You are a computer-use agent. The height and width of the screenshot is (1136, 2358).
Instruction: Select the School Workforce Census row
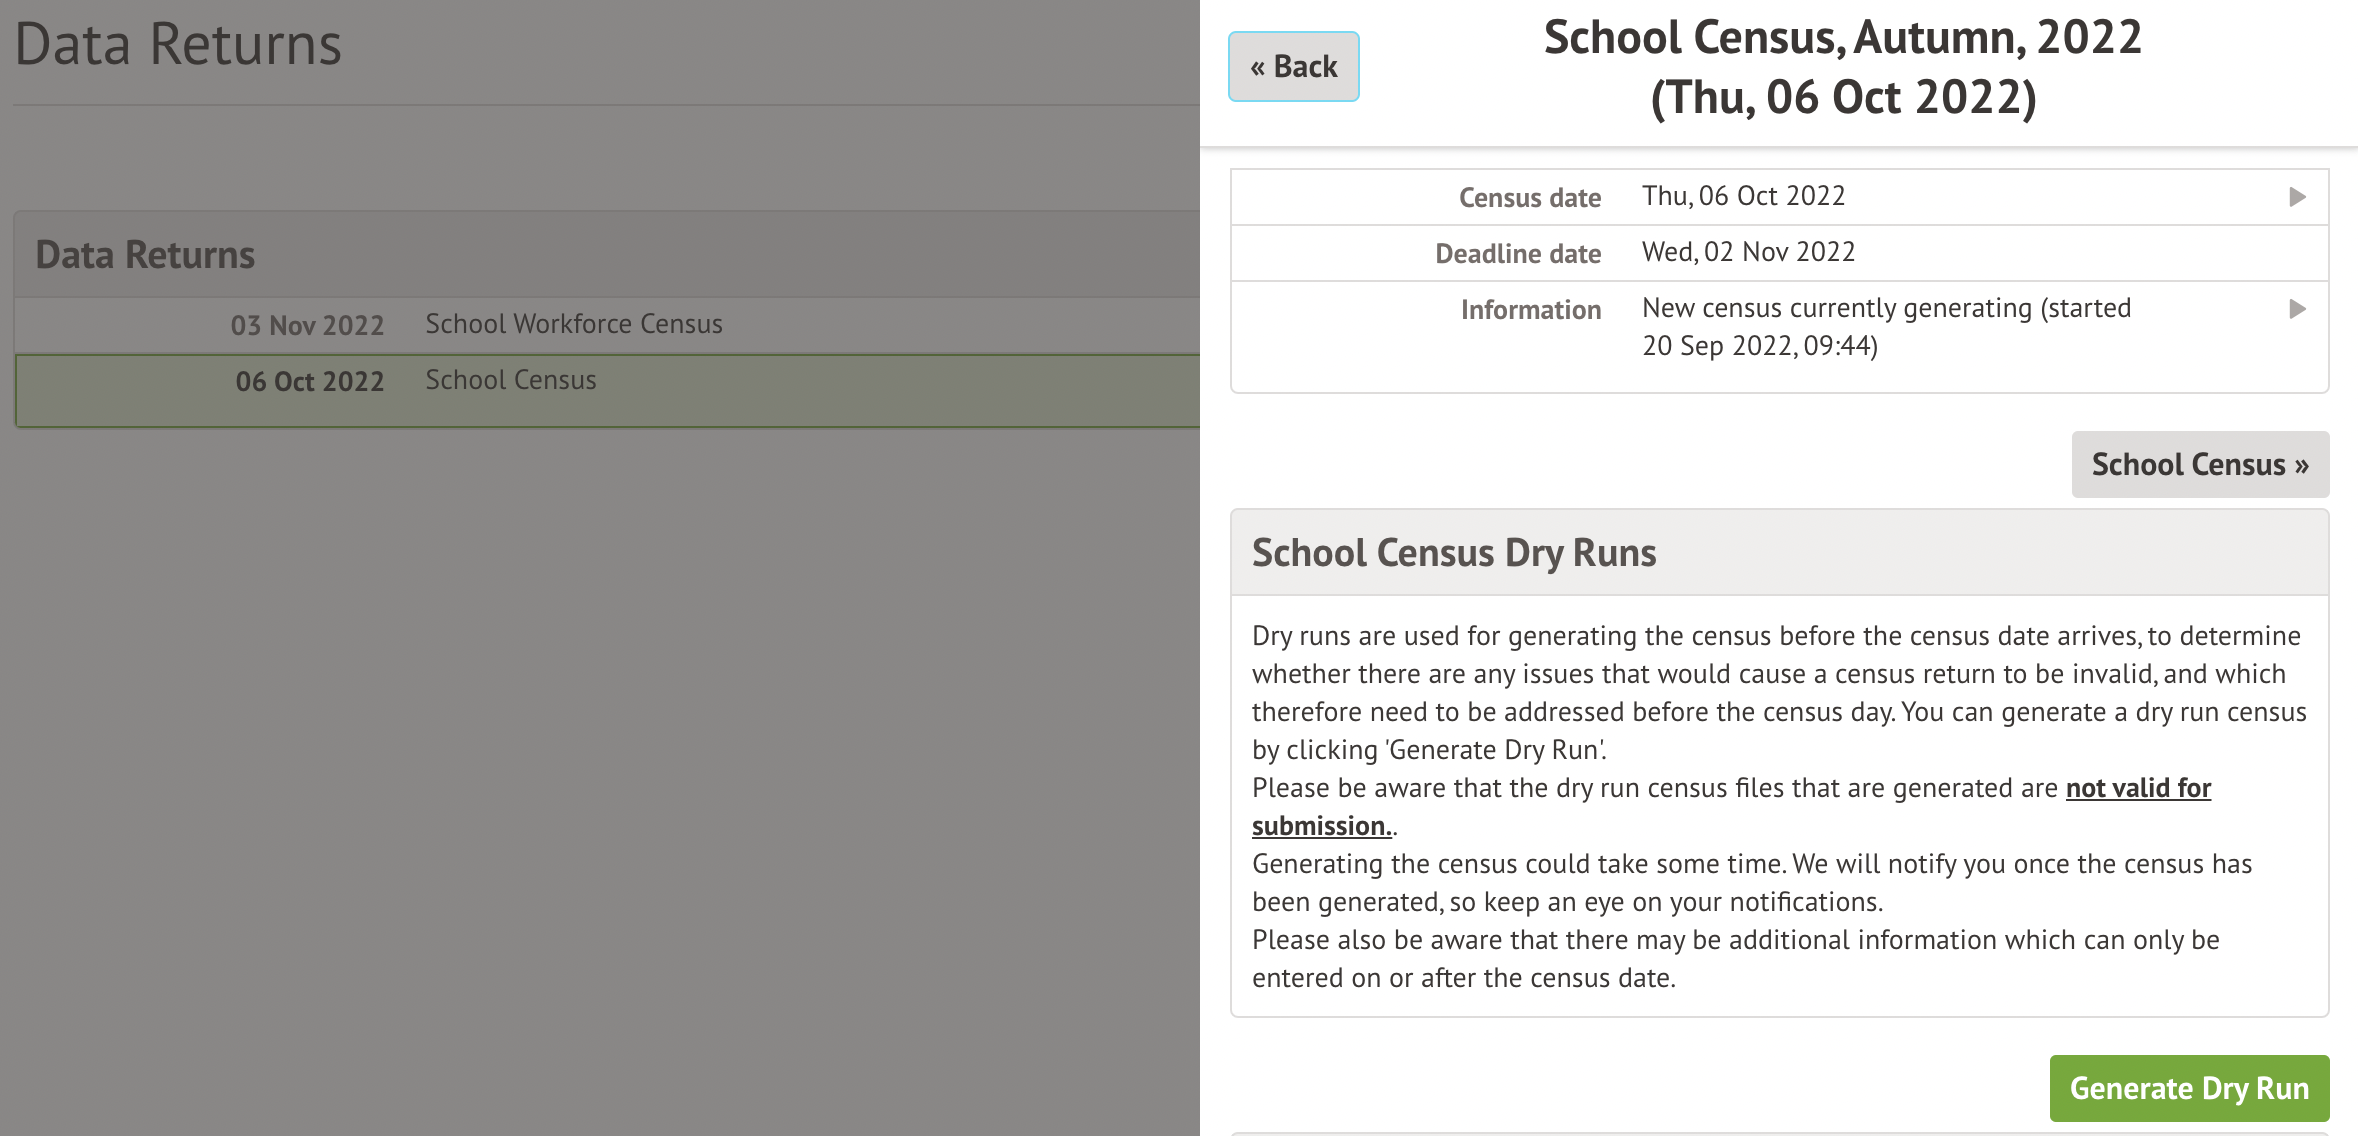pos(573,324)
